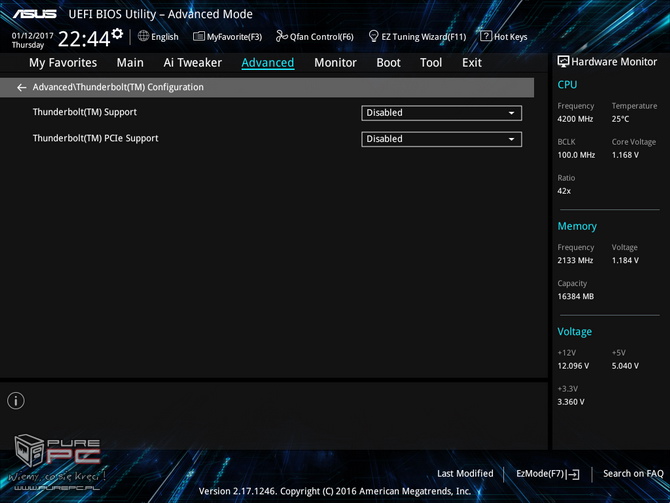Click the Version 2.17.1246 copyright text
Viewport: 670px width, 503px height.
point(335,491)
